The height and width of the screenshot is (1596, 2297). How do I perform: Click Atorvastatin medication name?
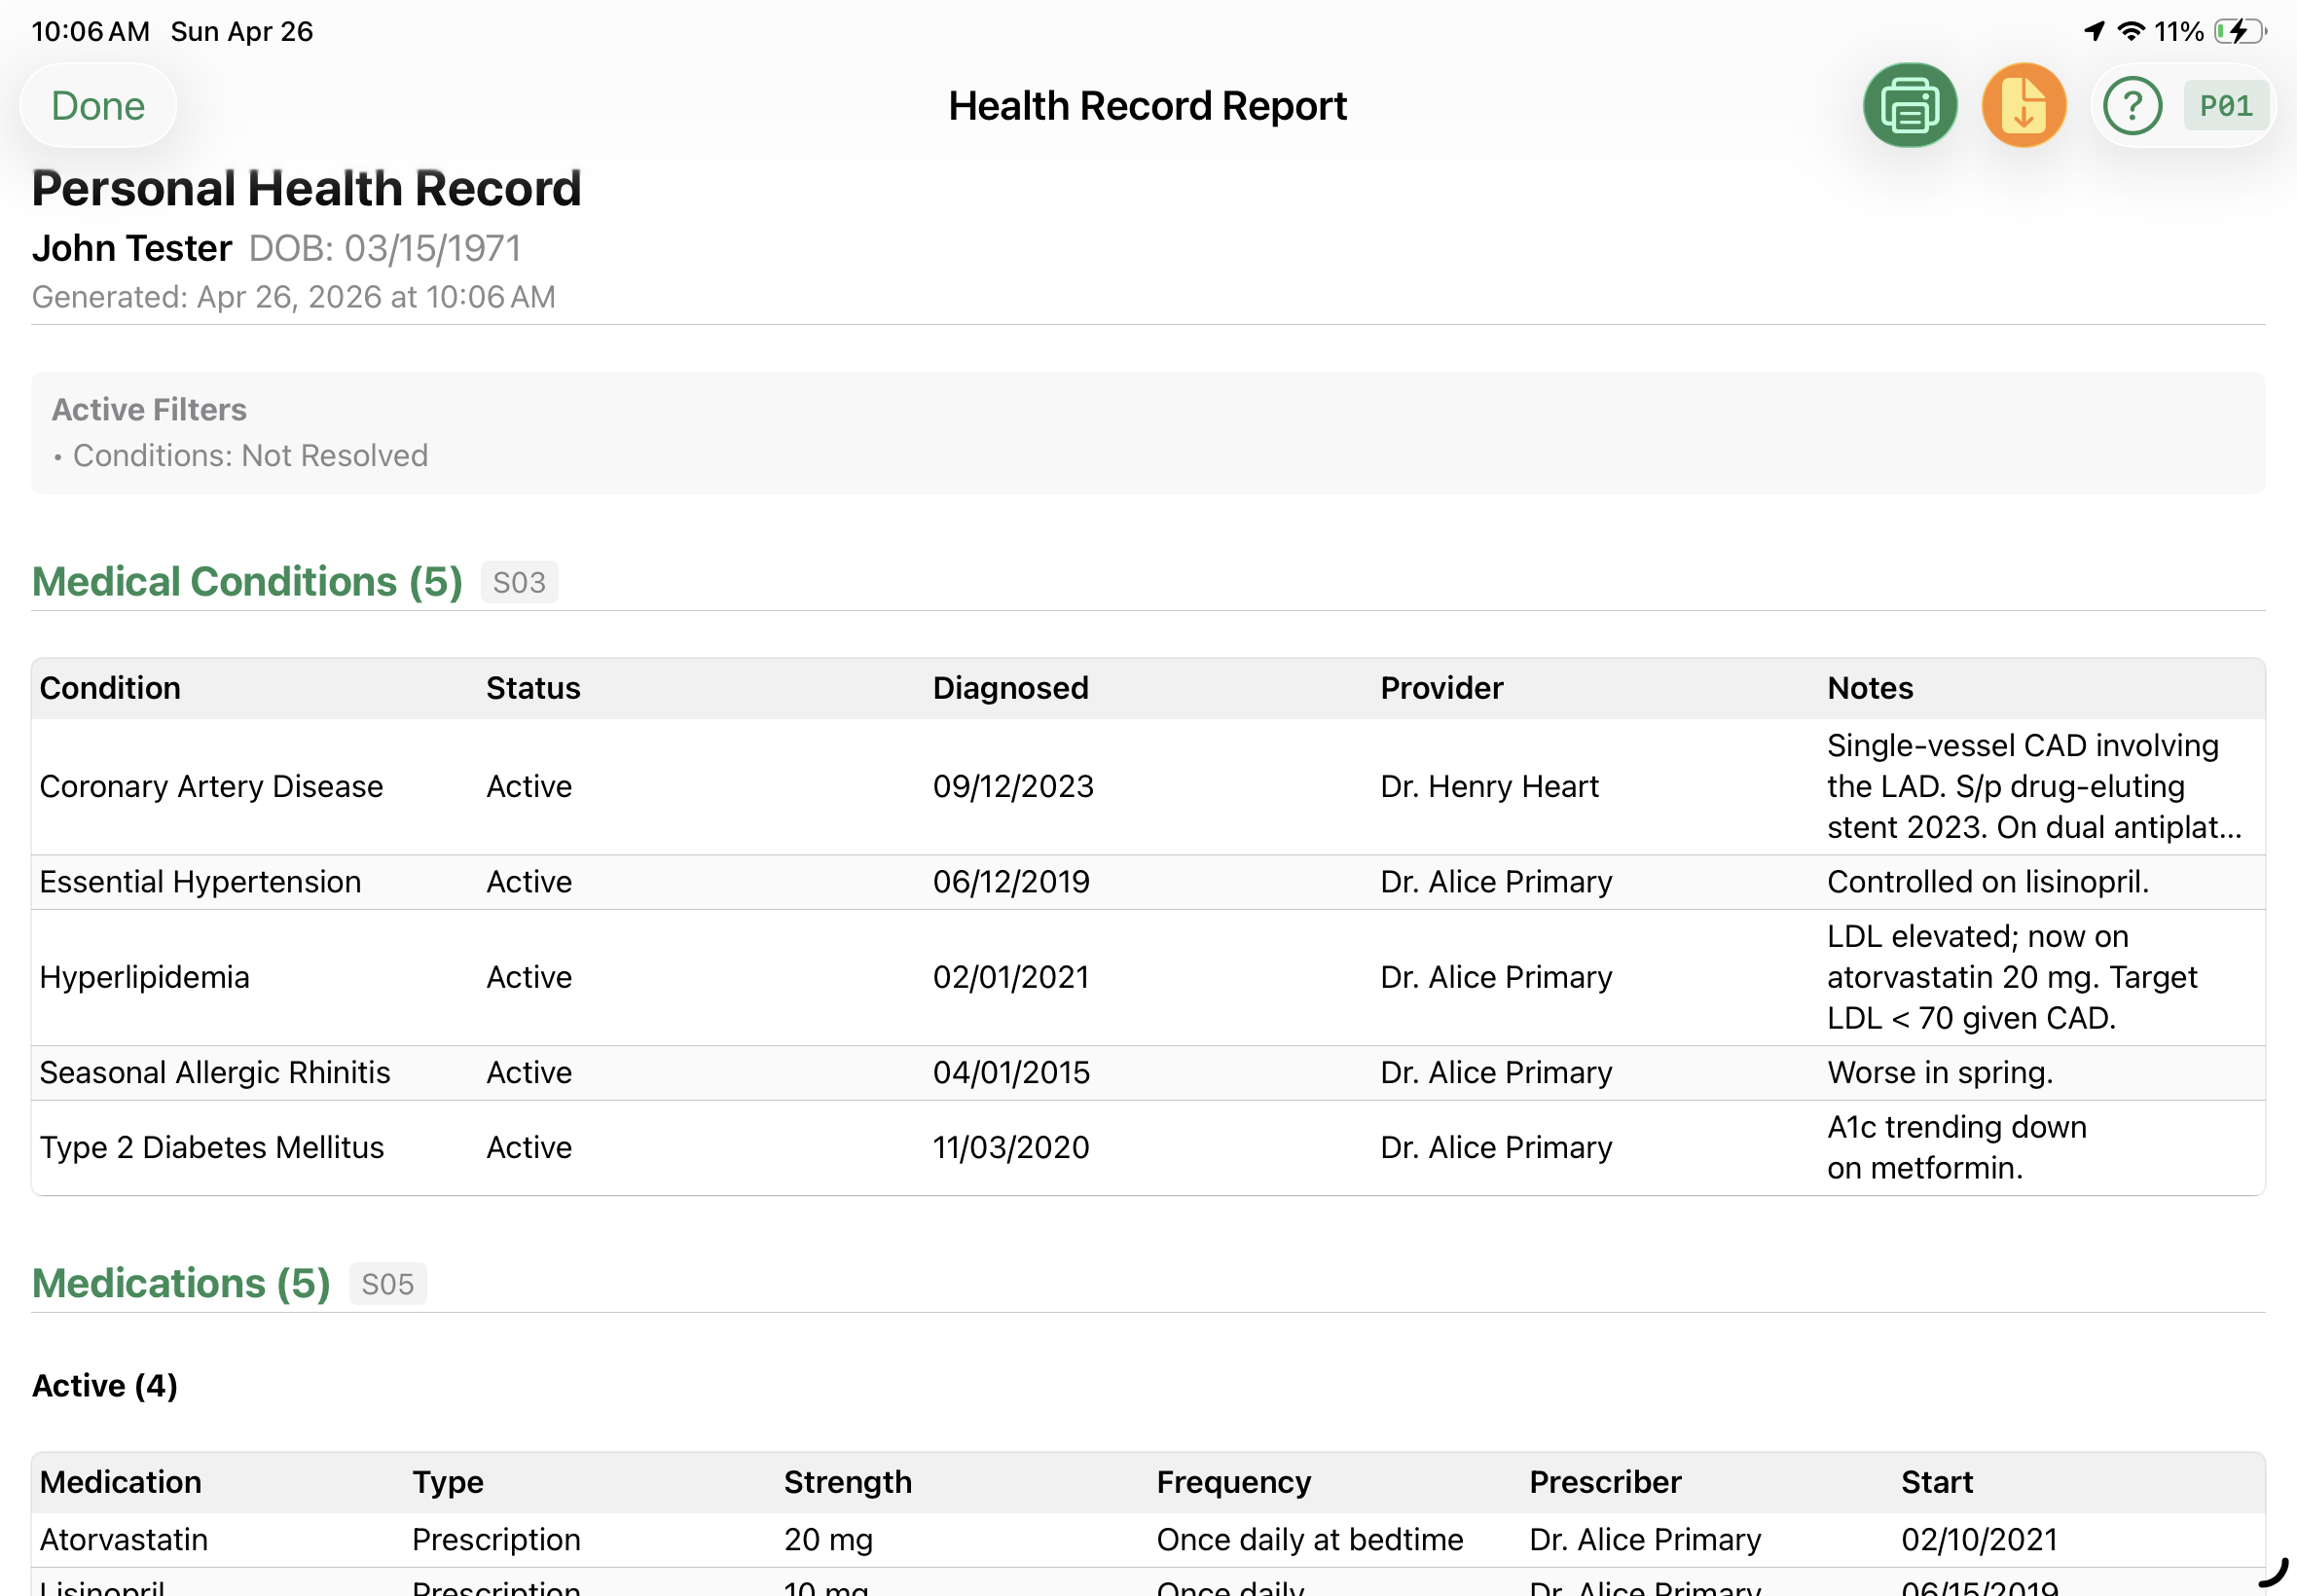[x=124, y=1538]
